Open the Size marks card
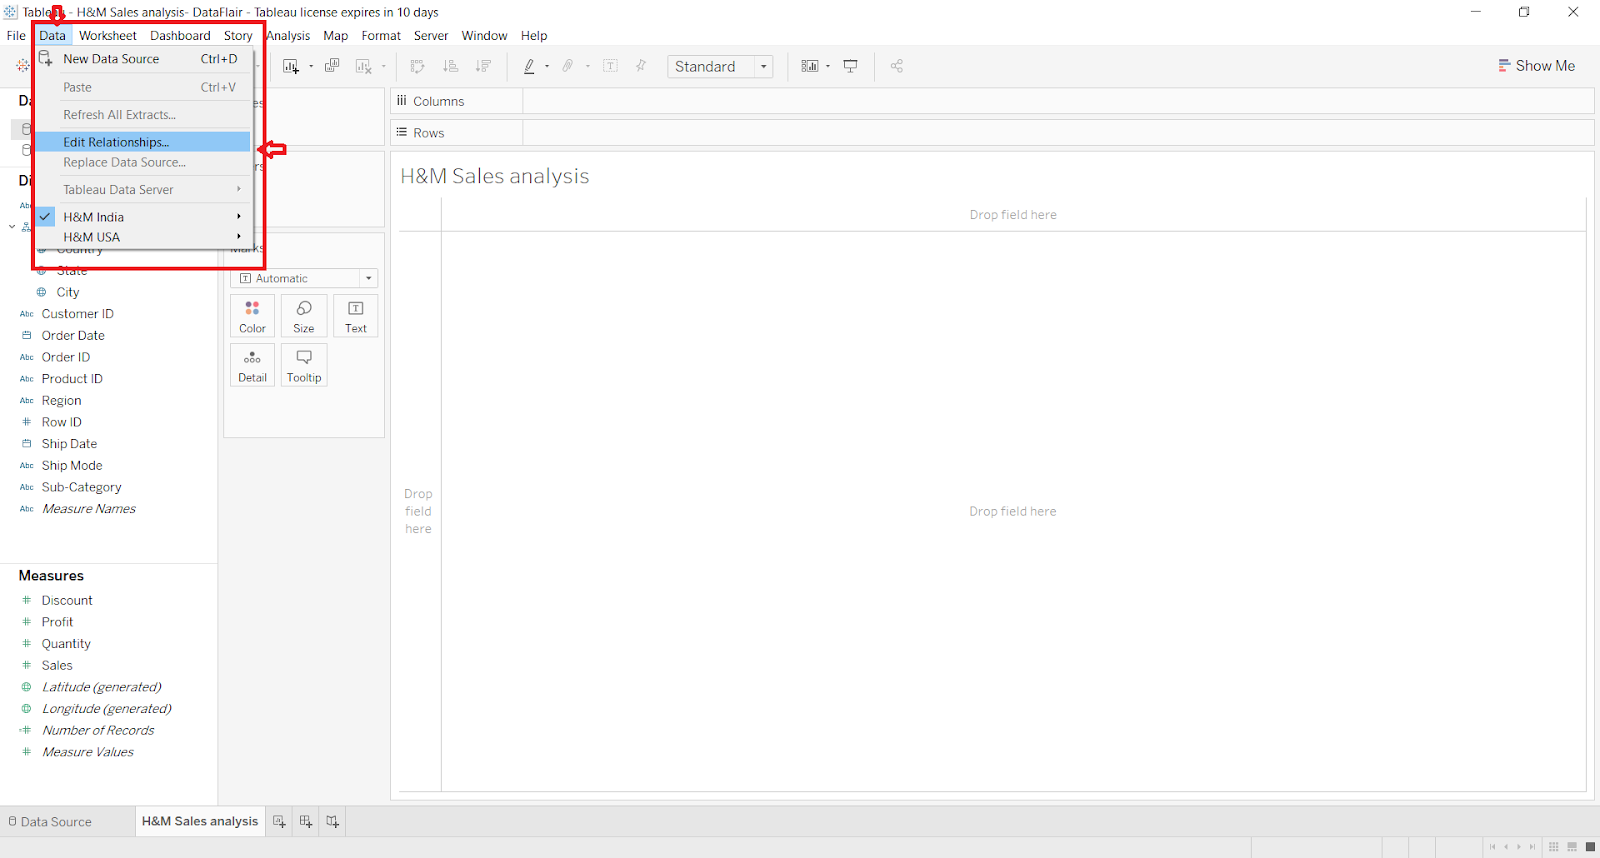 point(304,316)
